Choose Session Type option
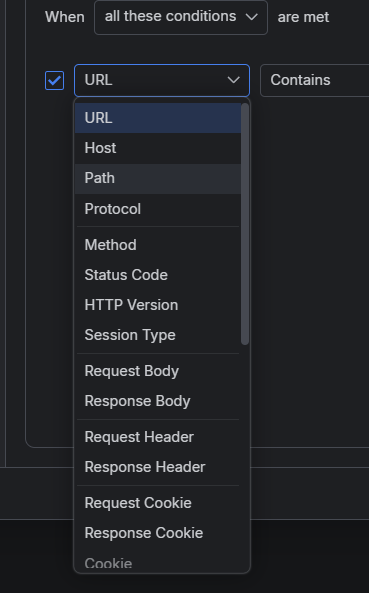The image size is (369, 593). tap(158, 335)
